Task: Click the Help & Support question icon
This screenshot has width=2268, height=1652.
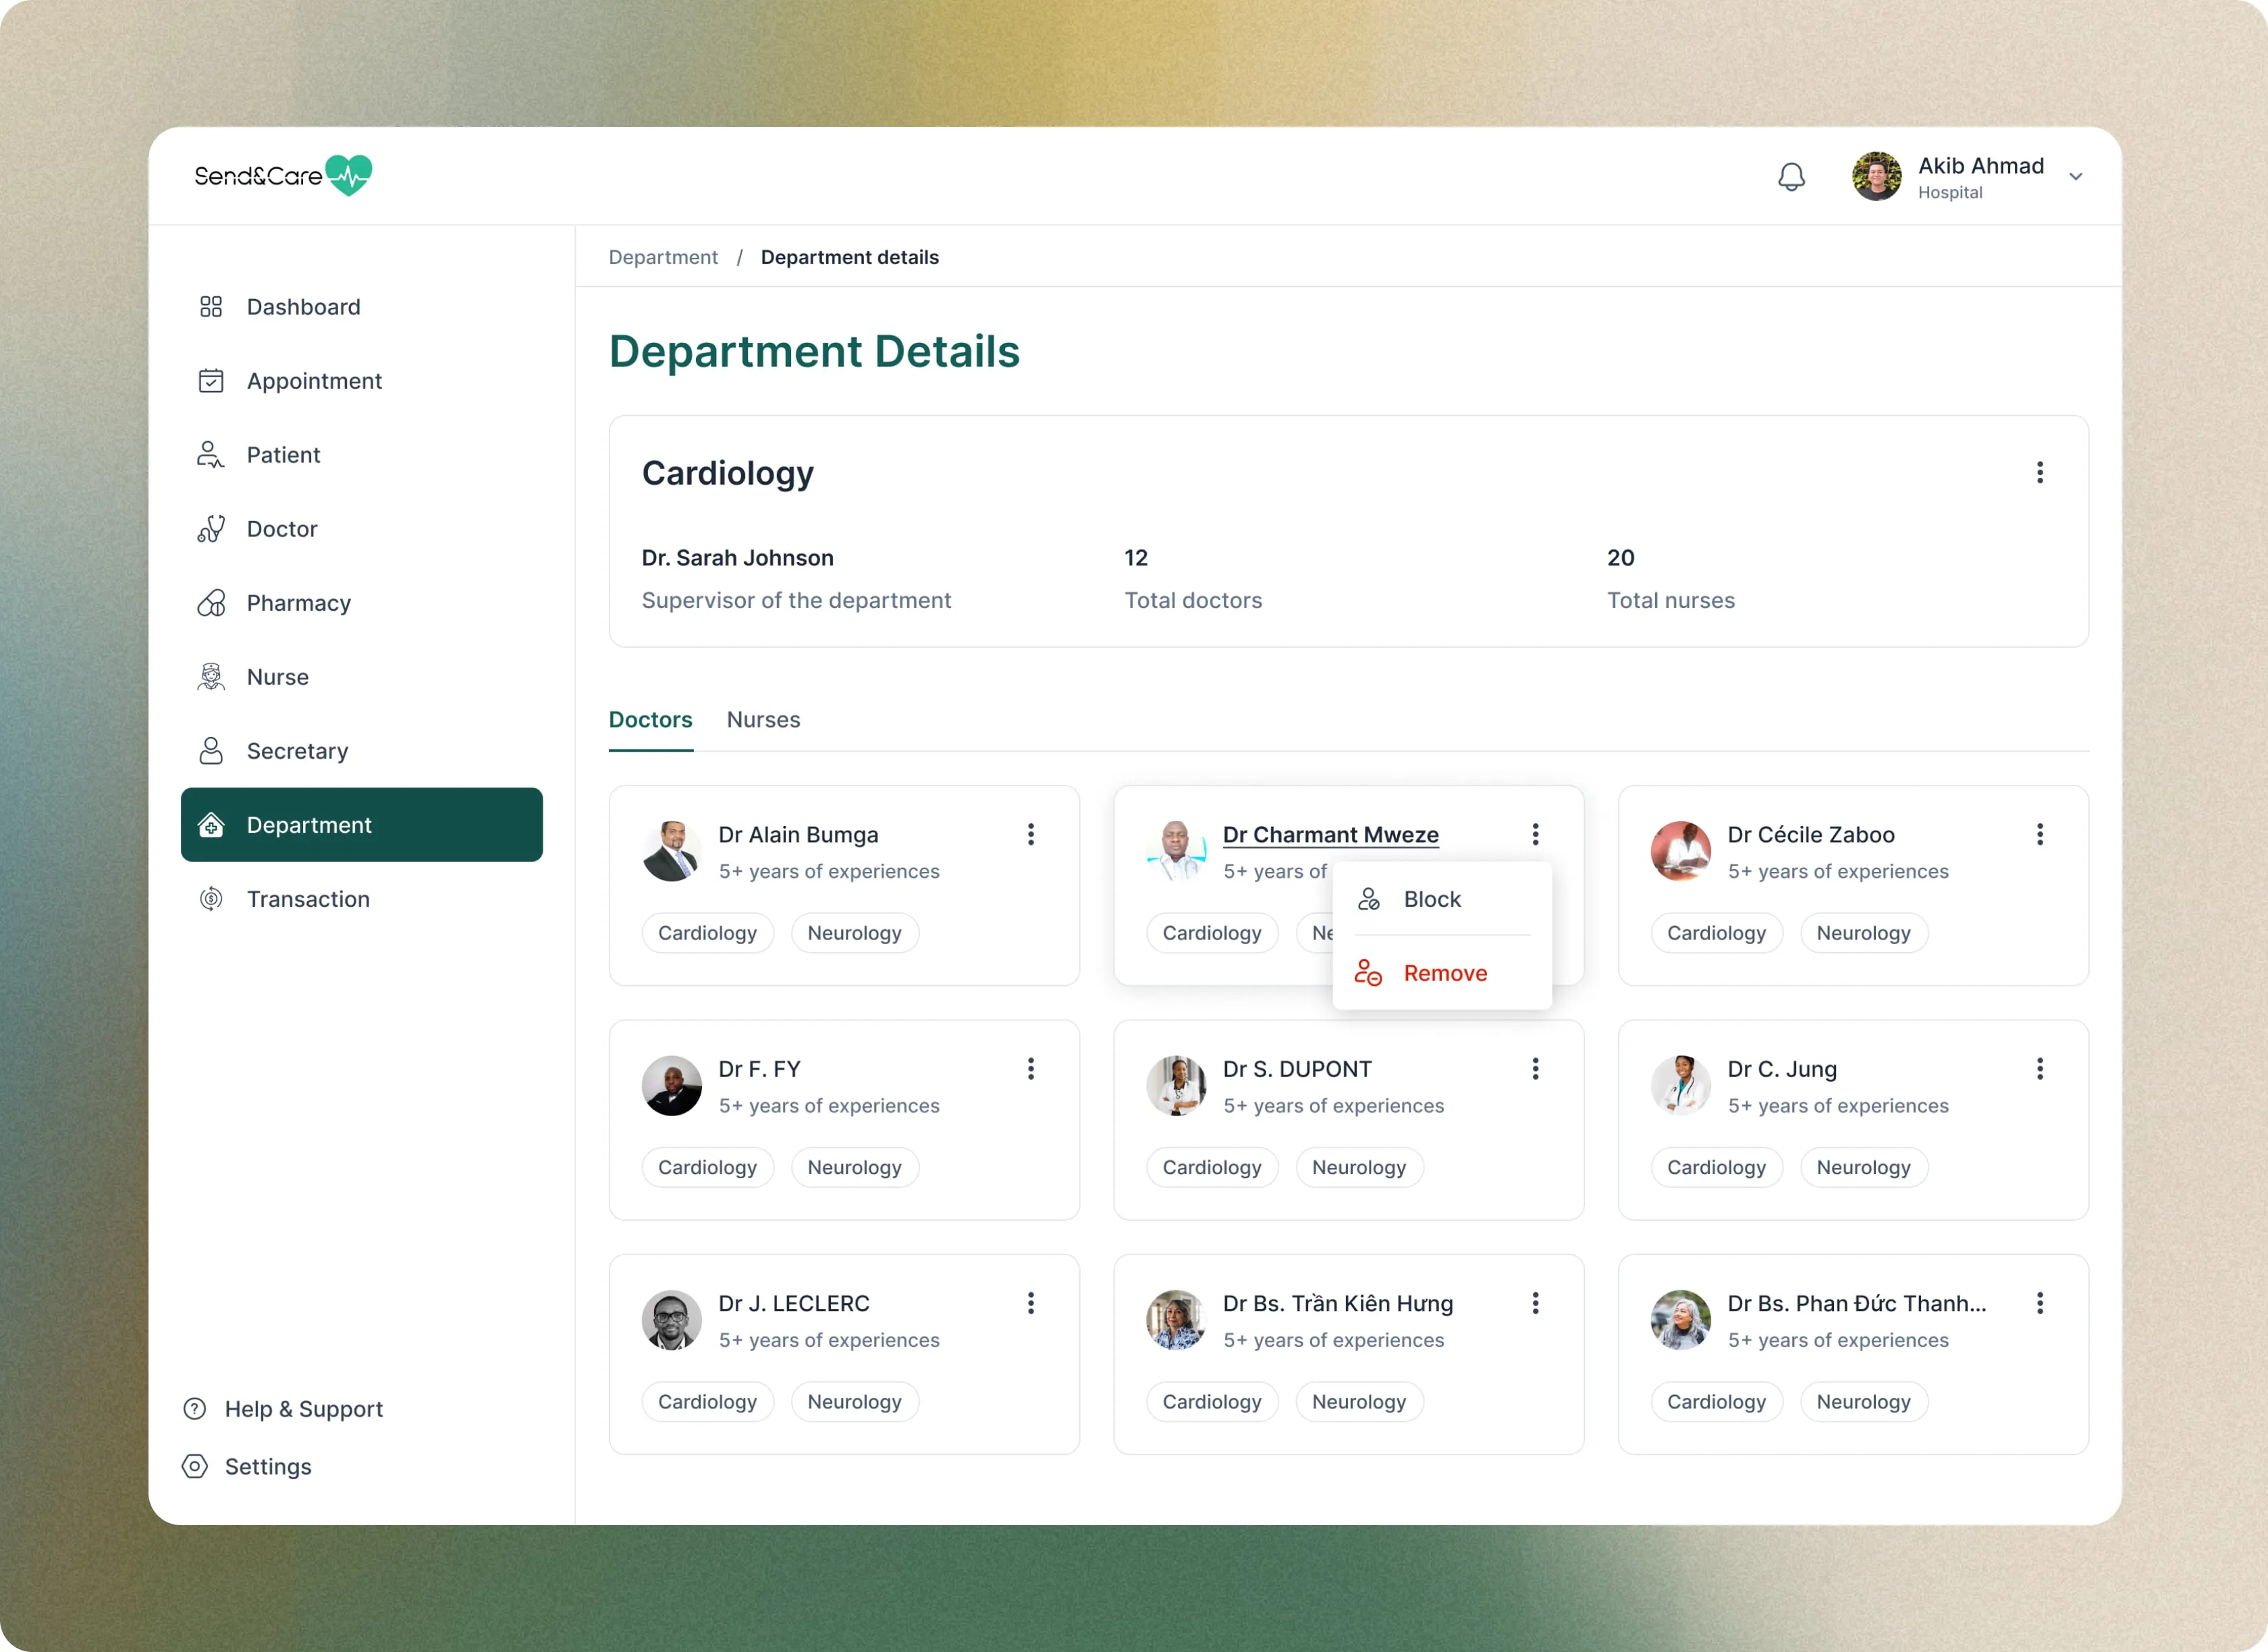Action: (195, 1409)
